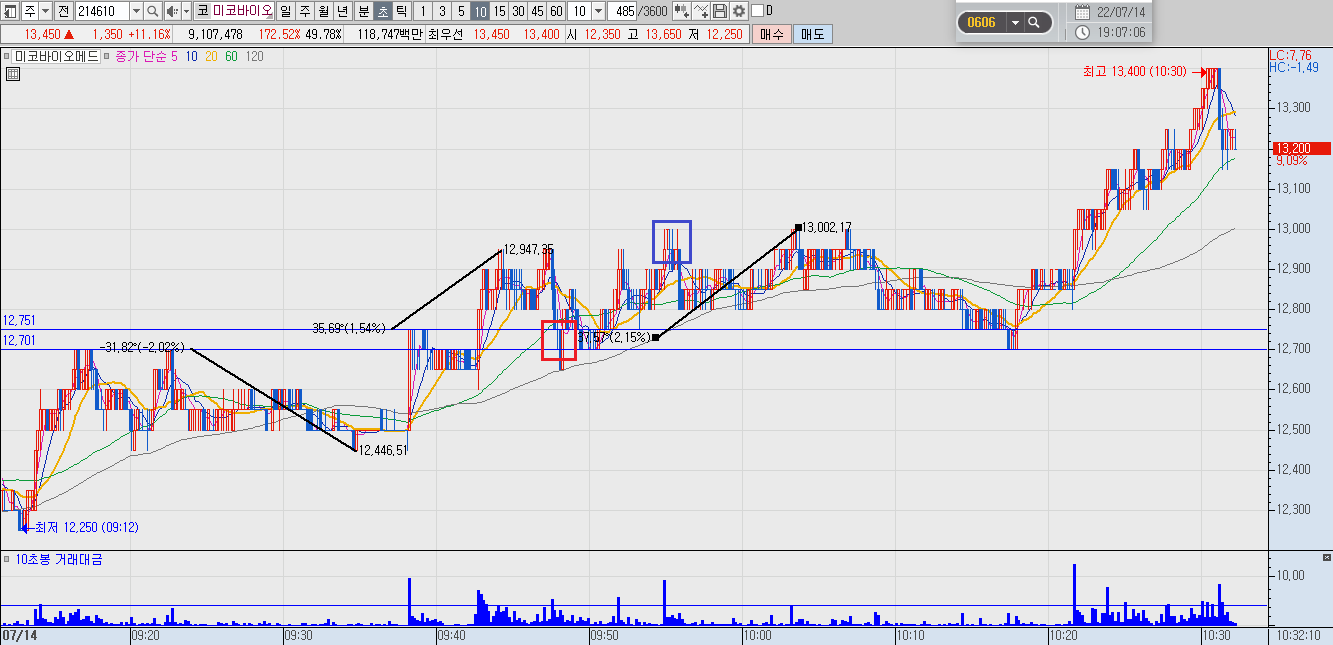Select the highlighted interval button 10
The width and height of the screenshot is (1333, 645).
pos(480,11)
